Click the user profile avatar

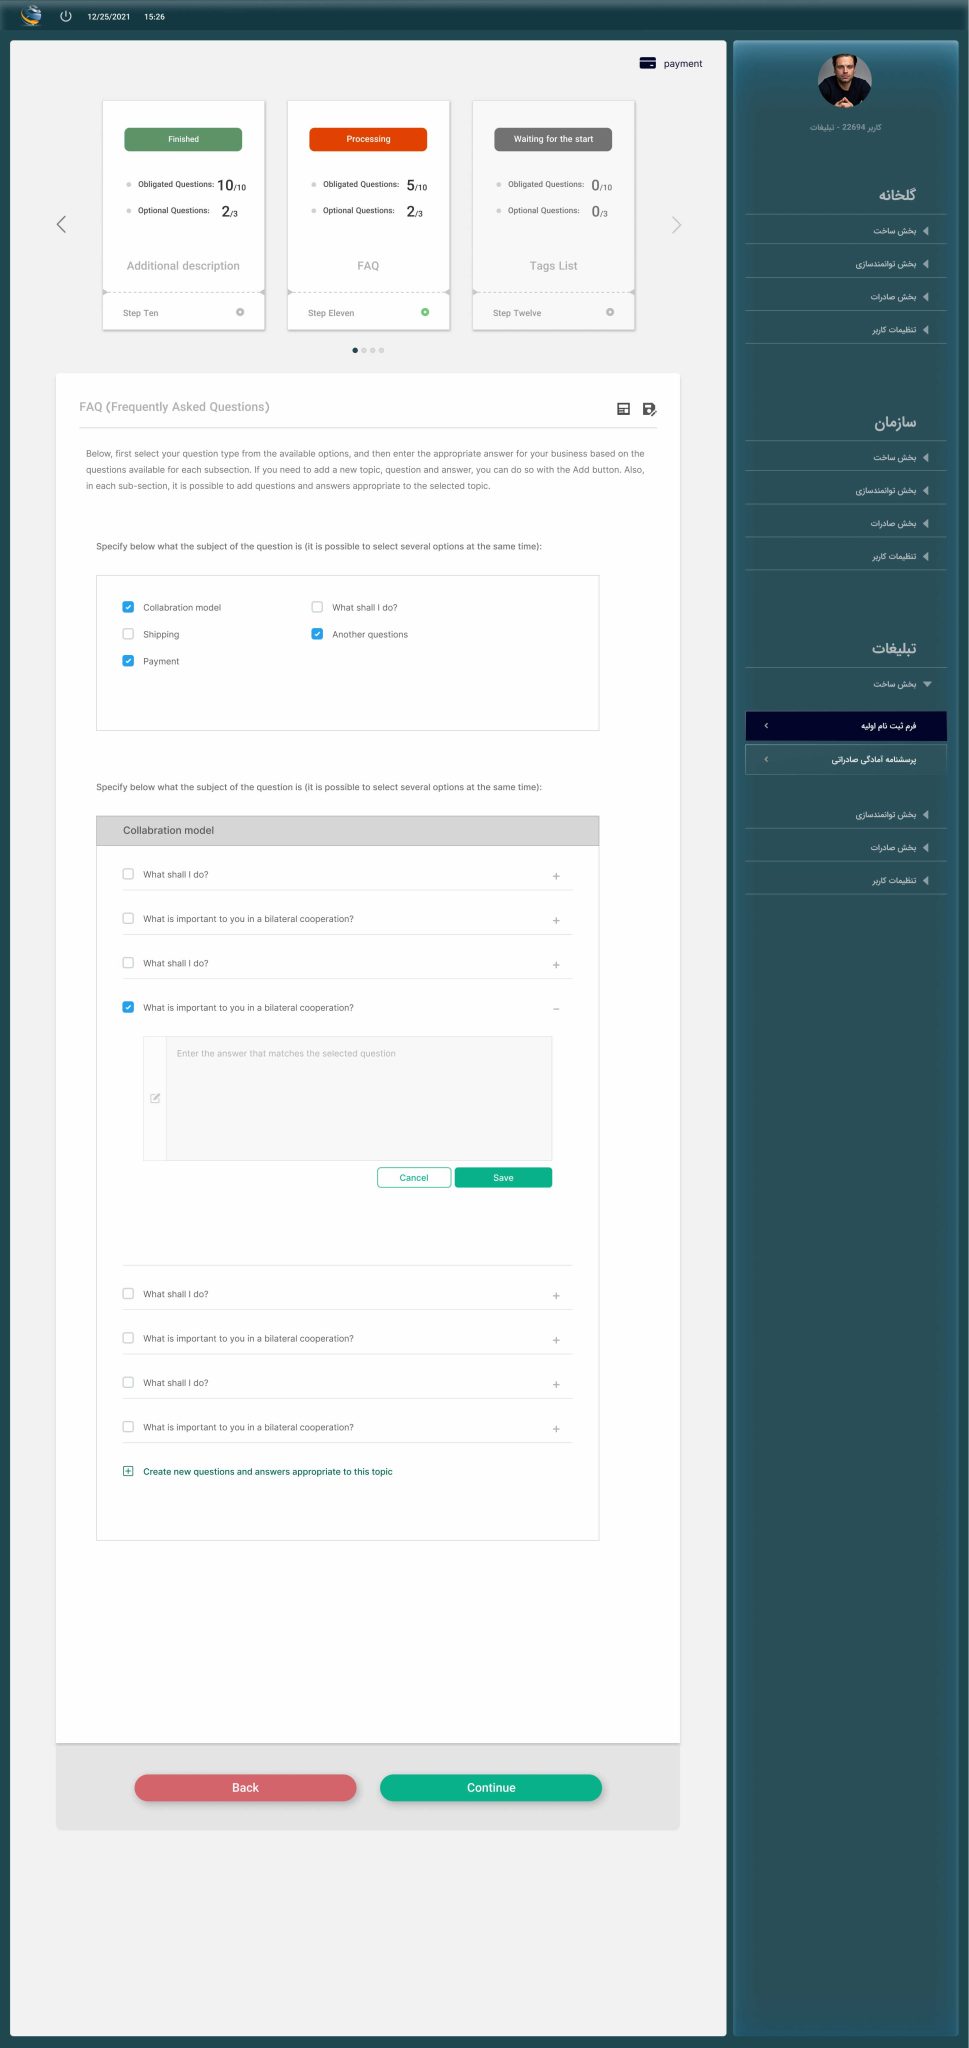(x=845, y=81)
